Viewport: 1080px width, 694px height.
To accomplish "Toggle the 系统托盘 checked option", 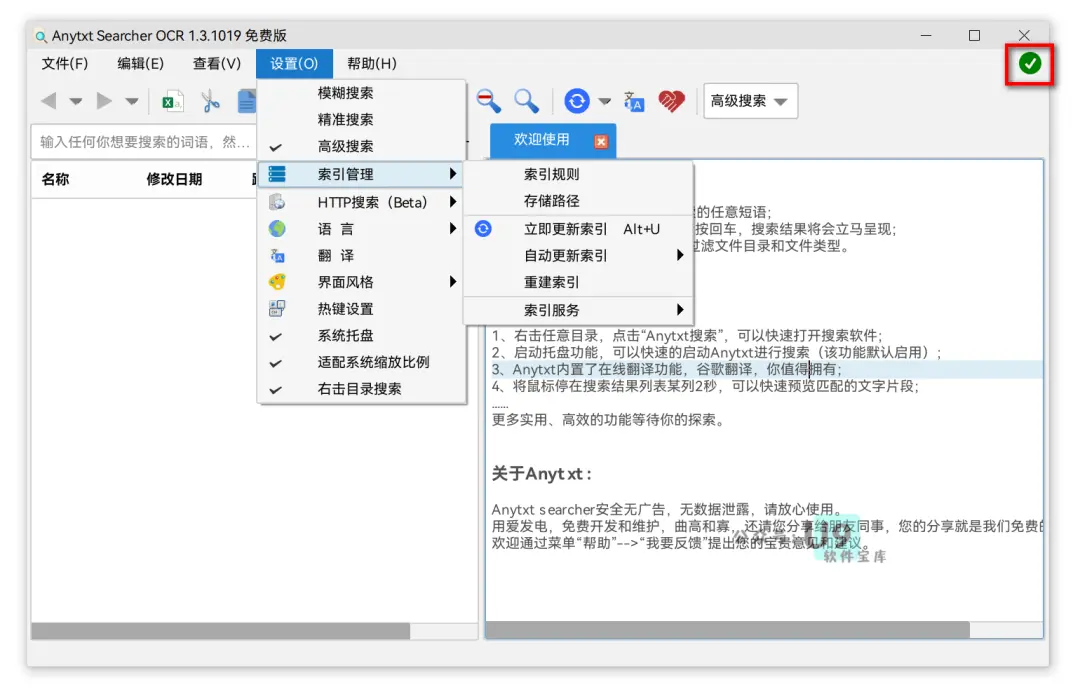I will tap(362, 336).
